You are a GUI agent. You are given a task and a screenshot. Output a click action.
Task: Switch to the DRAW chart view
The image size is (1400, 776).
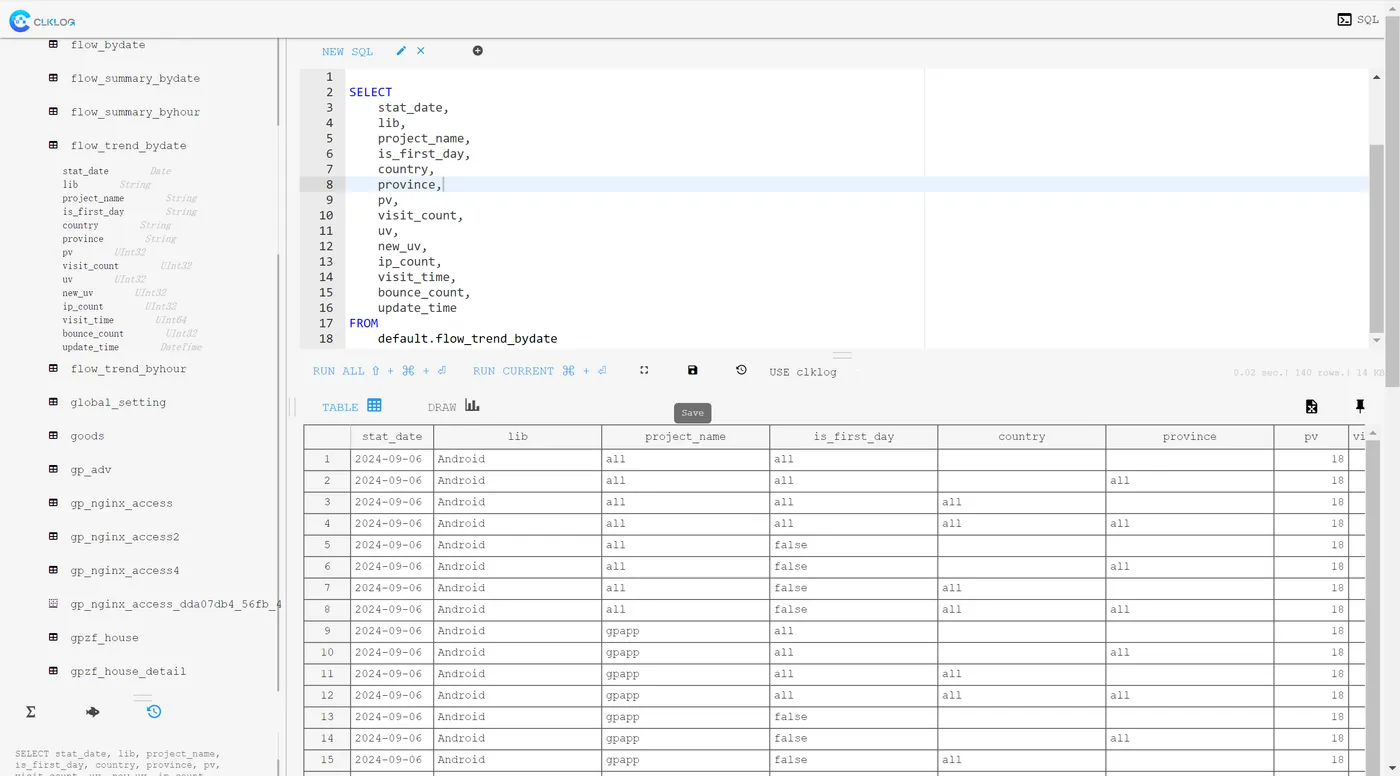(442, 408)
